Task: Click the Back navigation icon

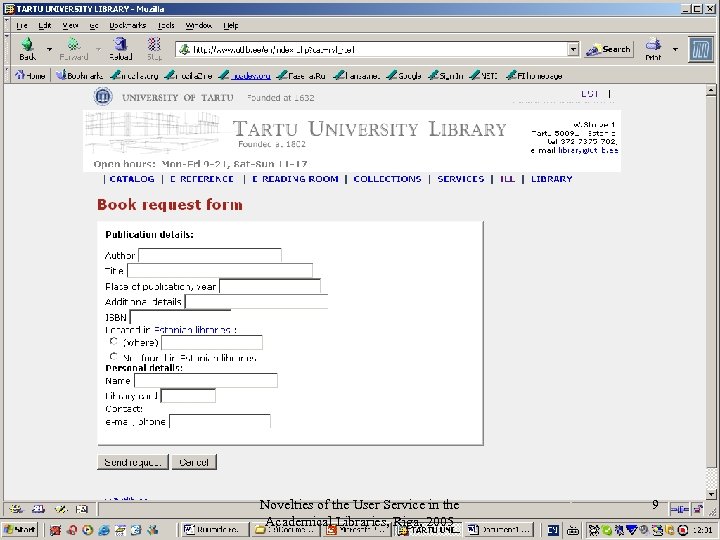Action: click(x=27, y=44)
